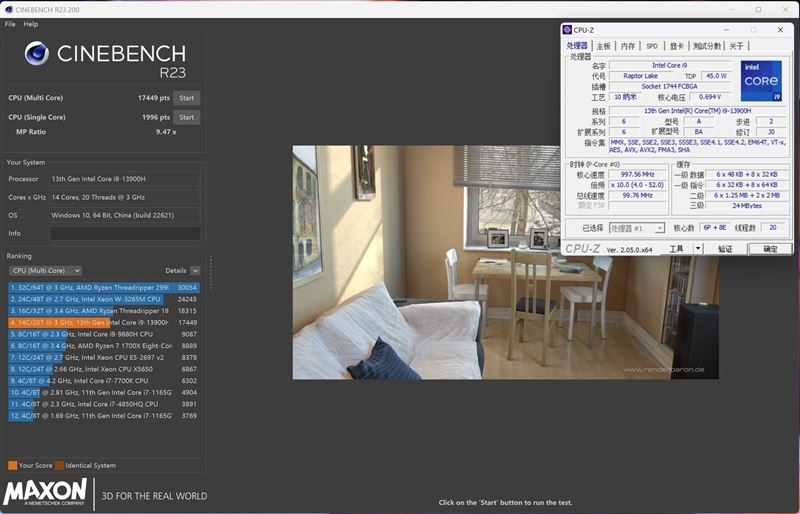Click the CPU-Z title bar app icon

[x=567, y=30]
